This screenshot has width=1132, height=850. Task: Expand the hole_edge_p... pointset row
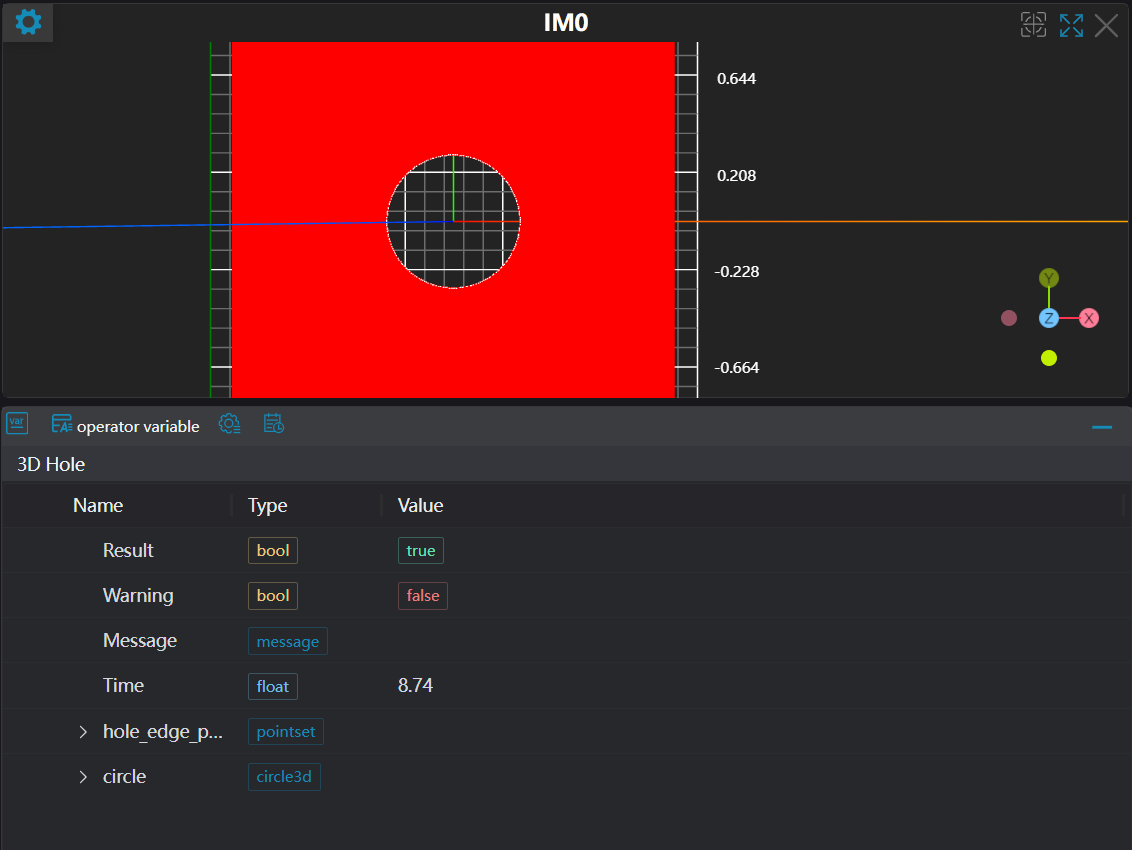[83, 732]
